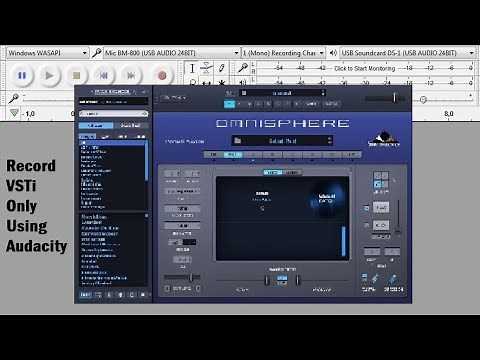Adjust horizontal slider at the bottom of the left controls
480x360 pixels.
point(182,277)
